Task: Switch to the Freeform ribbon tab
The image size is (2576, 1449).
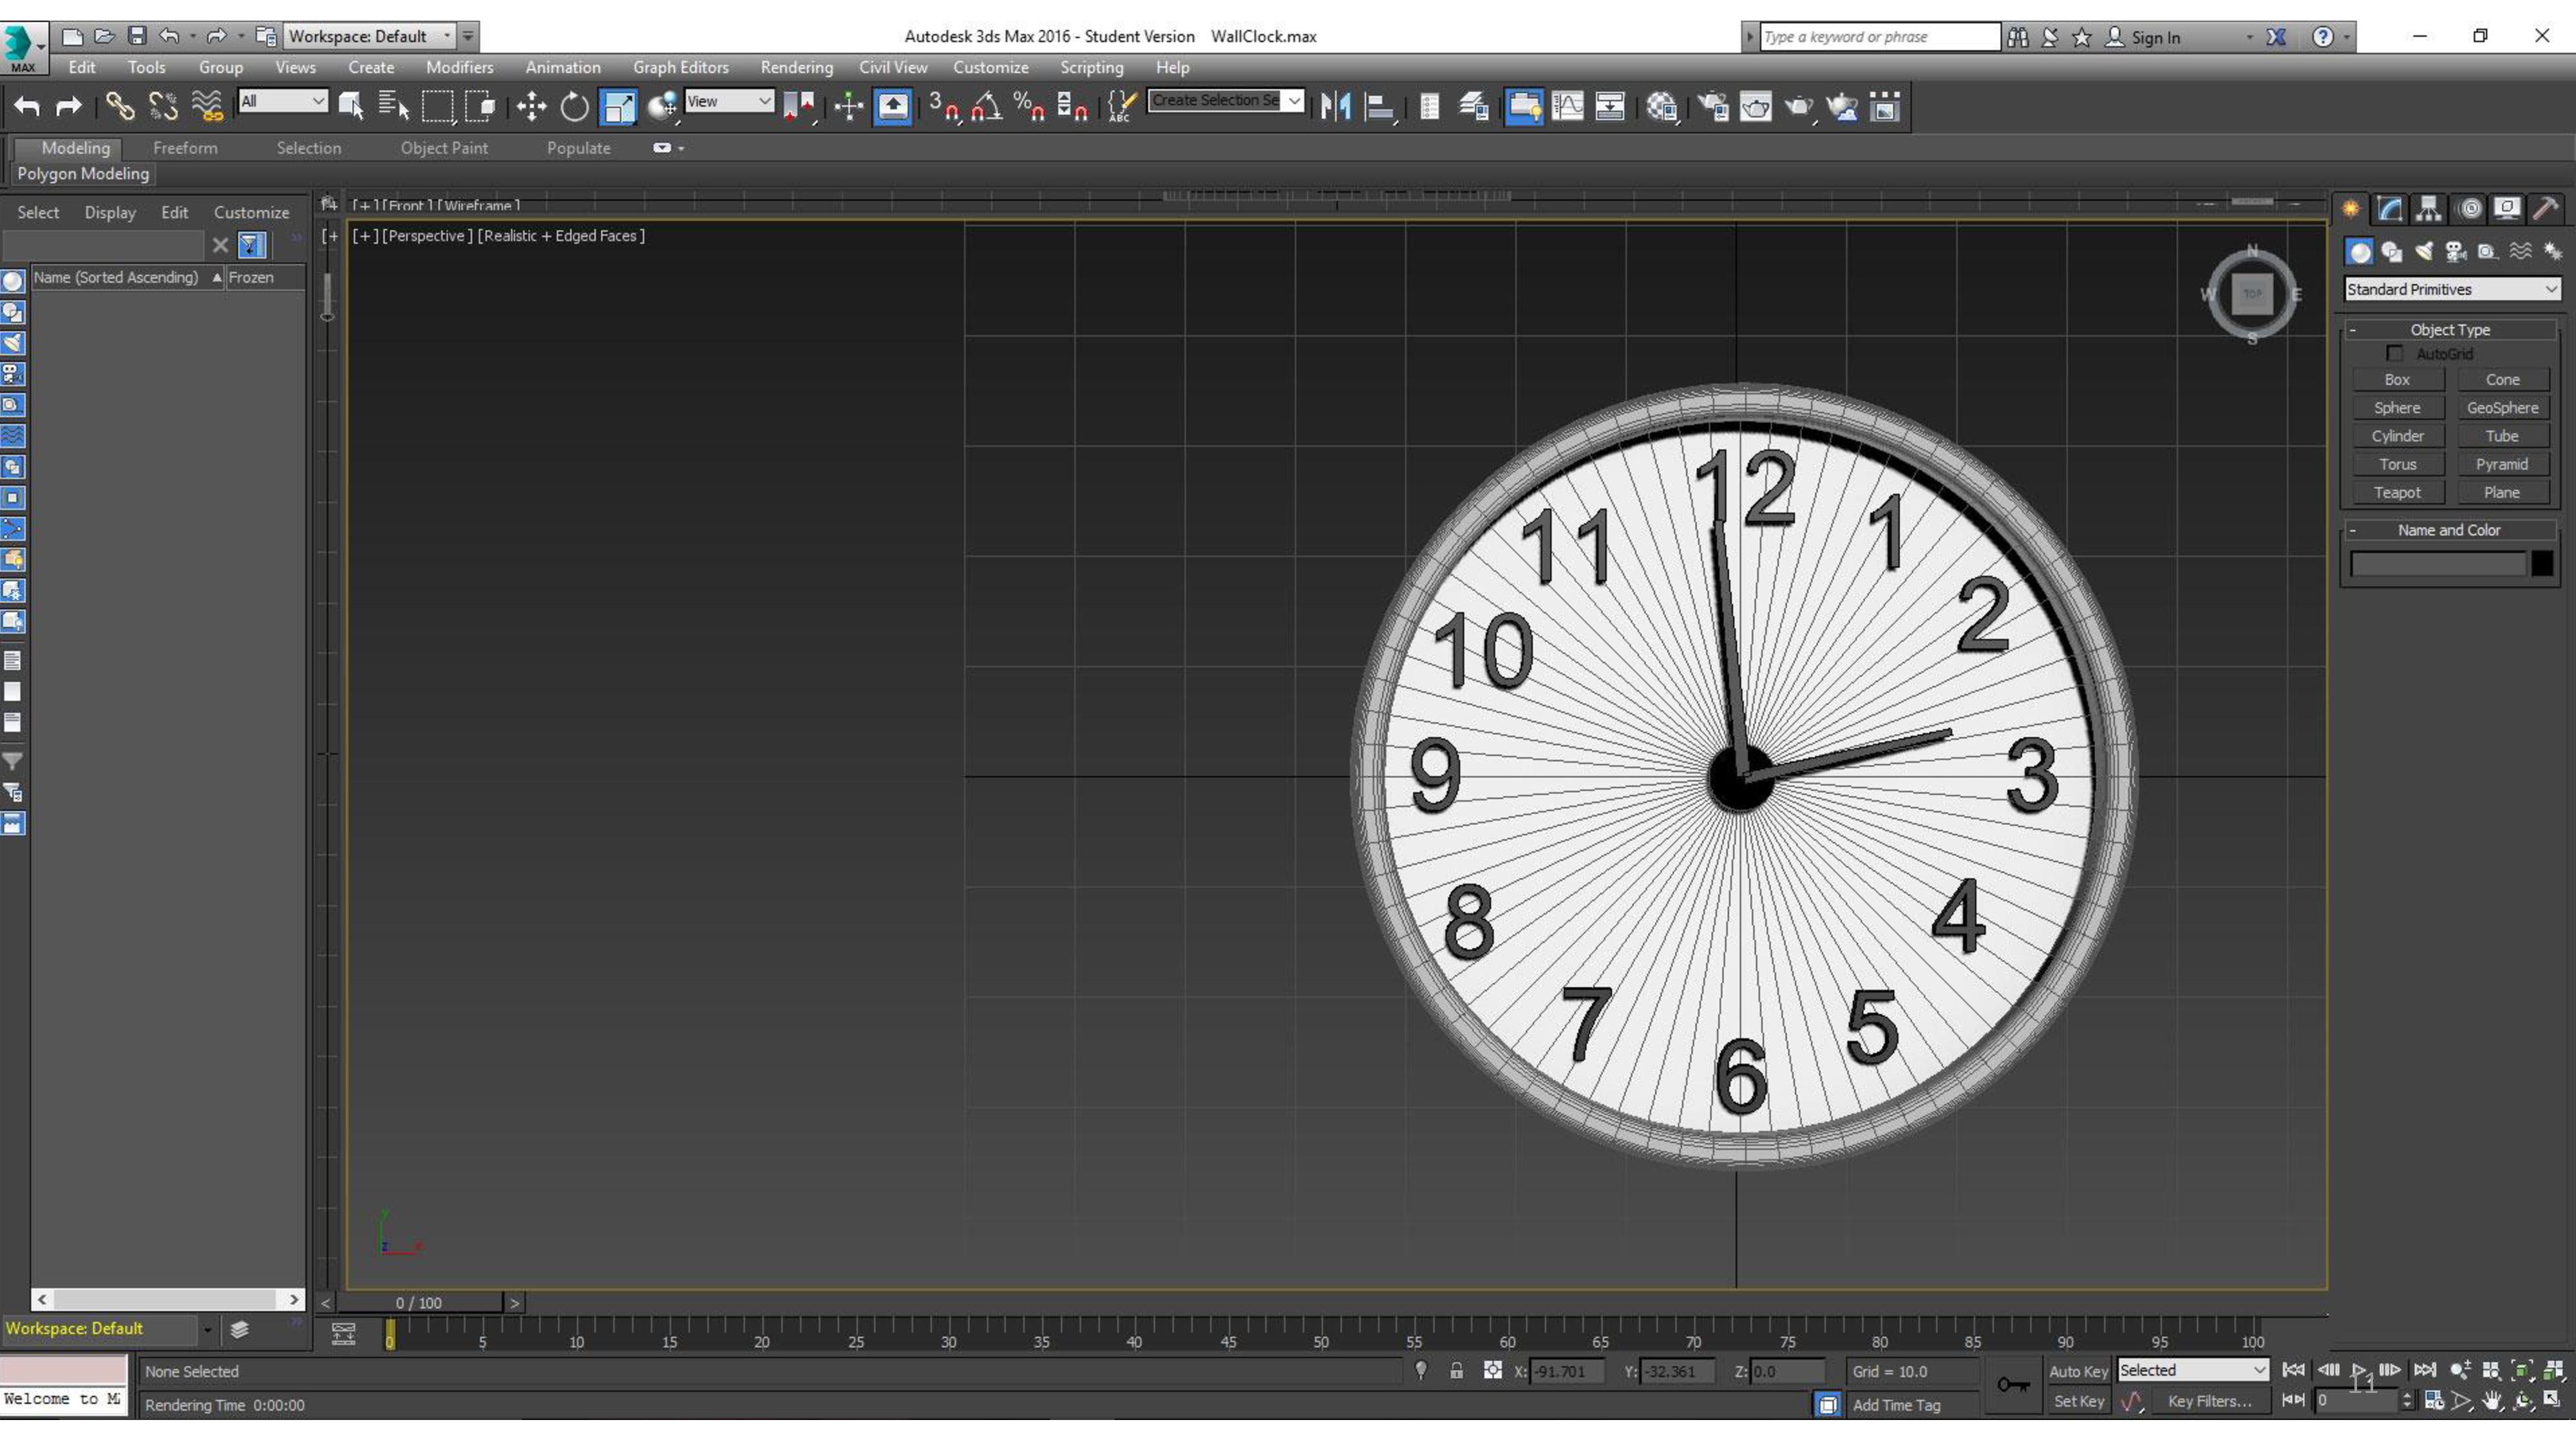Action: [185, 148]
